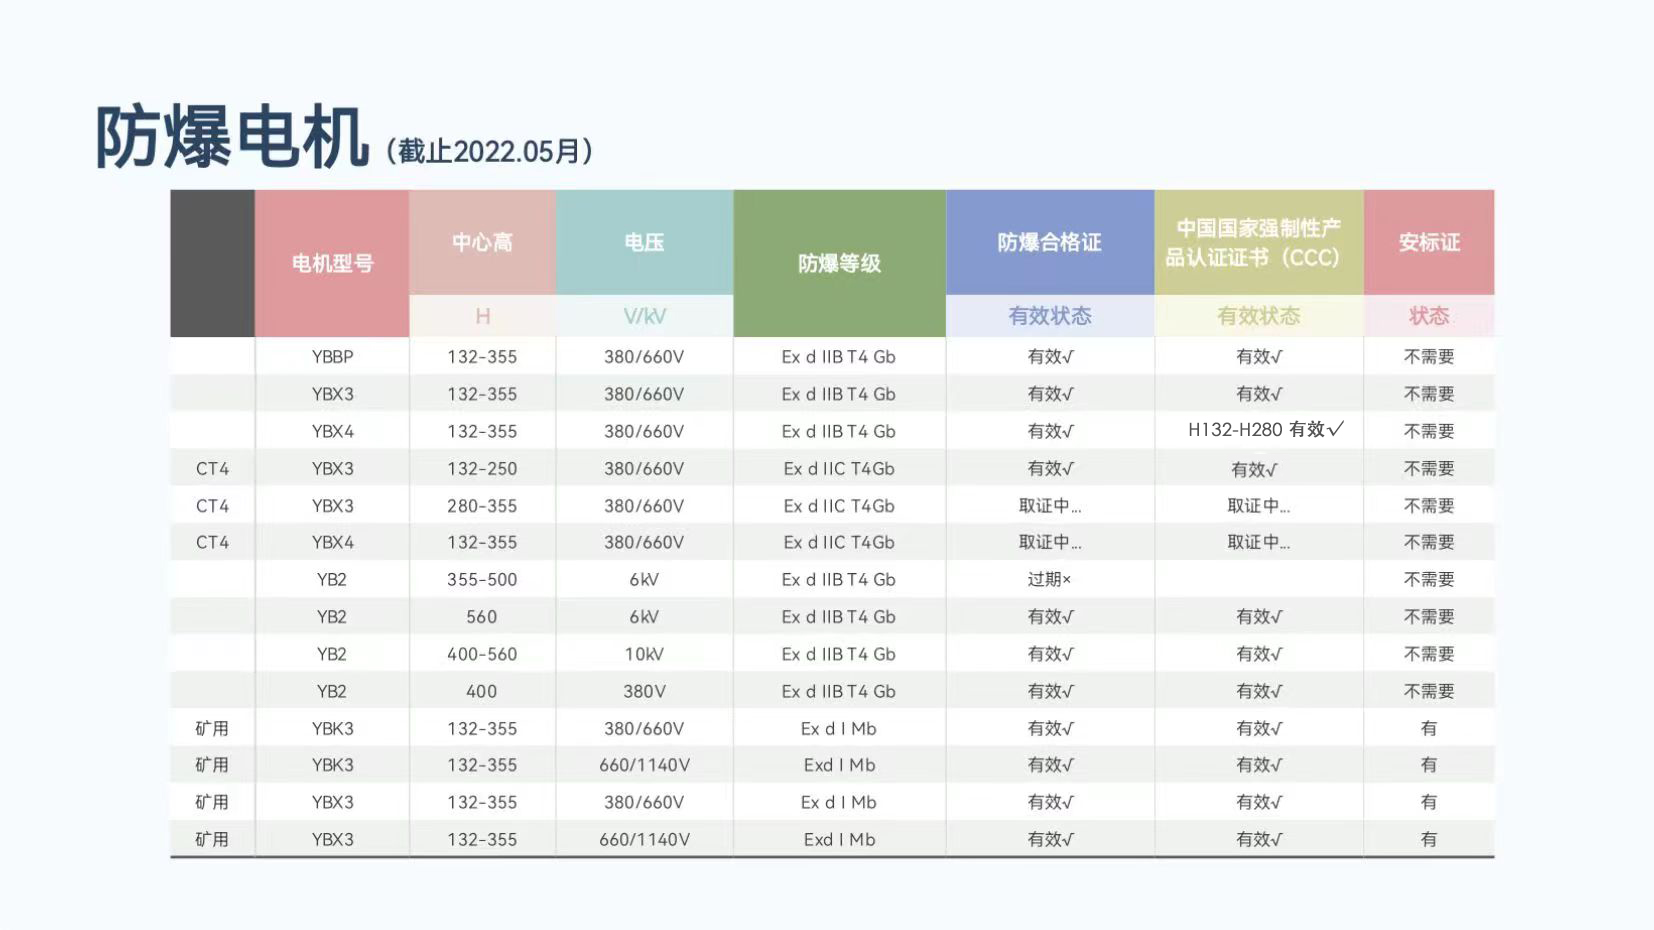Click the V/kV unit subheader under 电压
Screen dimensions: 1654x930
(x=644, y=316)
